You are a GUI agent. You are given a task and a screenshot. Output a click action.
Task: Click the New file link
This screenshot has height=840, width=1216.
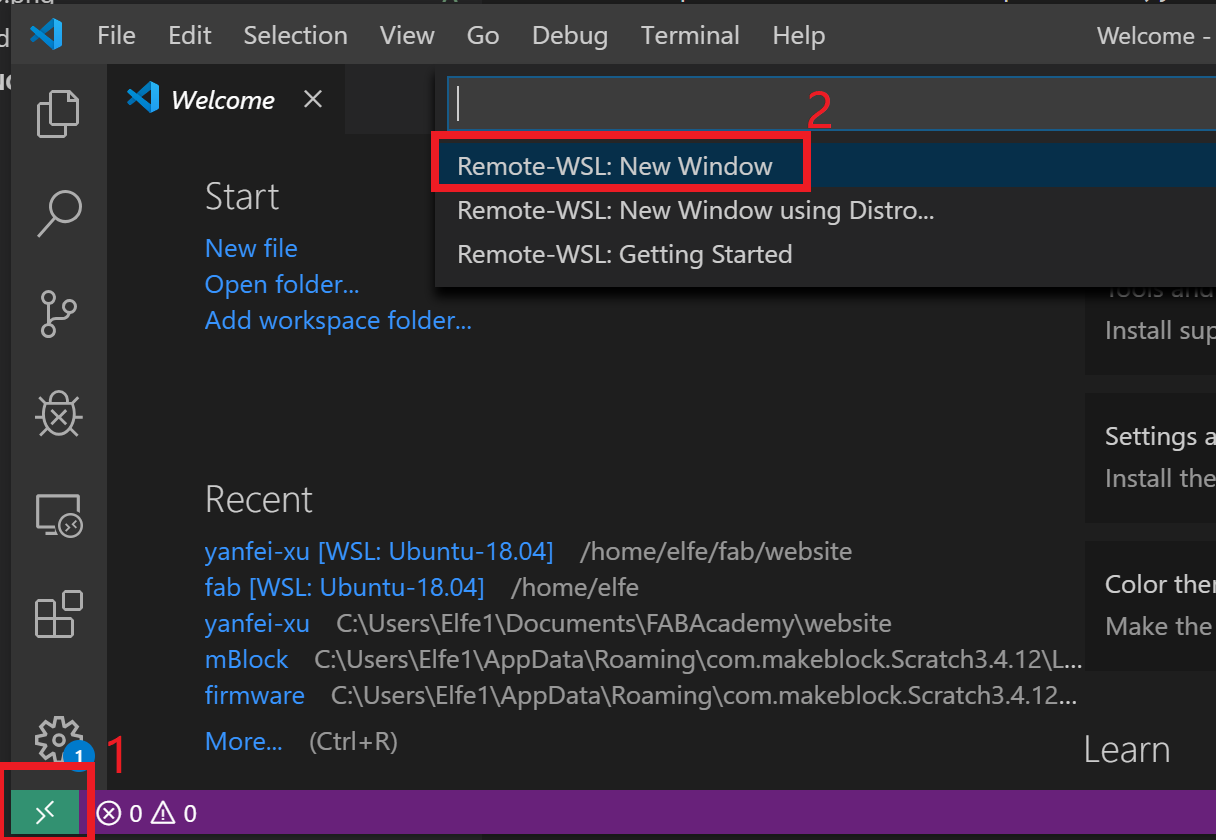click(x=251, y=248)
